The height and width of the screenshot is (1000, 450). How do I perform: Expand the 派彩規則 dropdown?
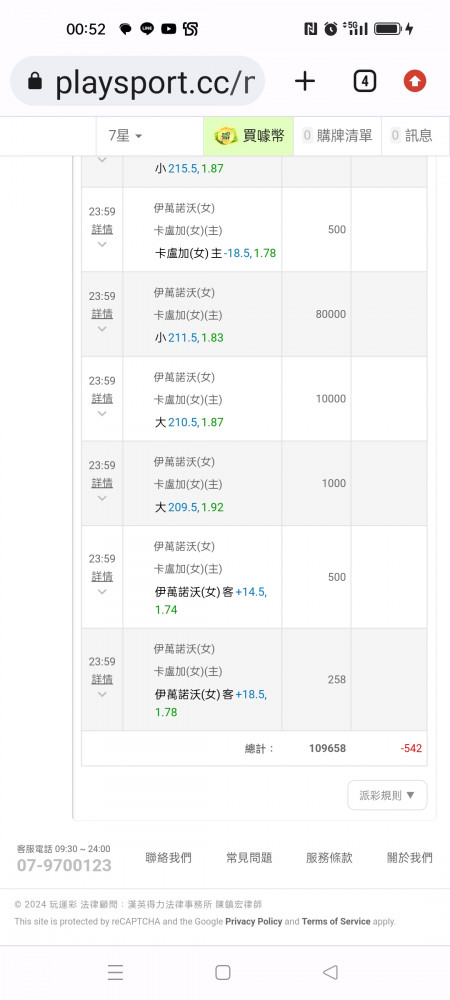click(387, 795)
